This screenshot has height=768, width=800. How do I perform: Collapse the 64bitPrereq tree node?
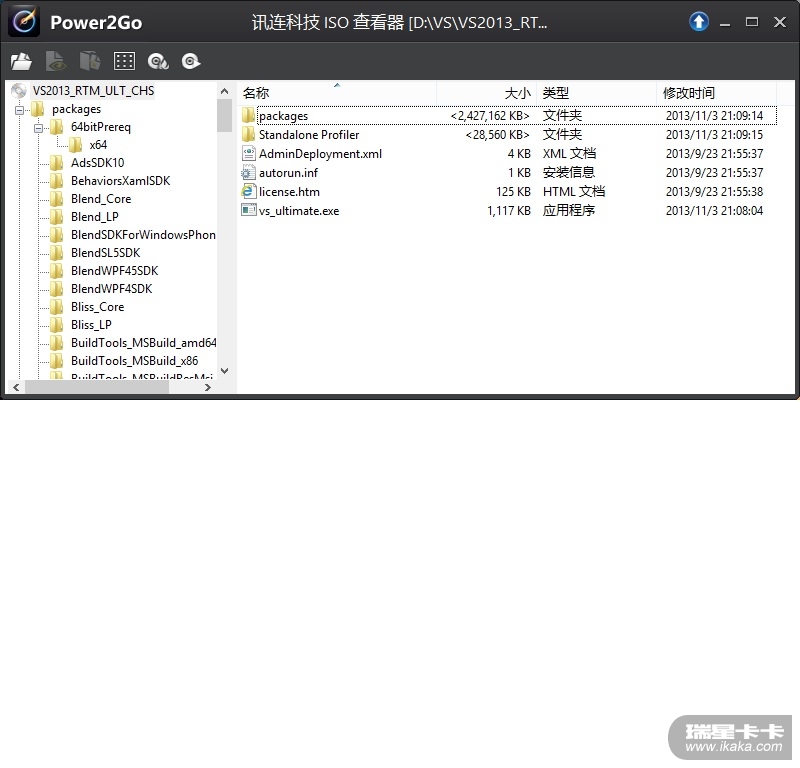38,128
